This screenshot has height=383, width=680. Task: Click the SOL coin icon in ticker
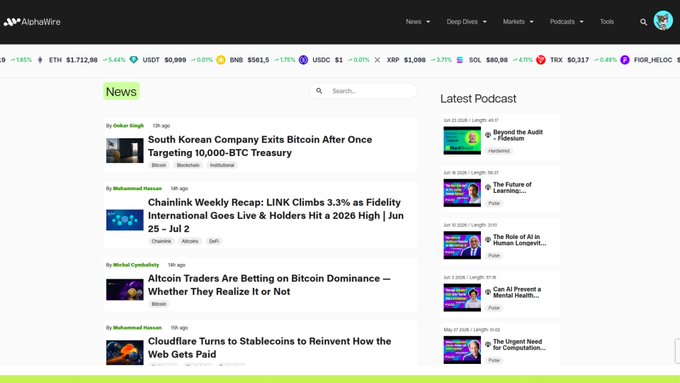[460, 60]
